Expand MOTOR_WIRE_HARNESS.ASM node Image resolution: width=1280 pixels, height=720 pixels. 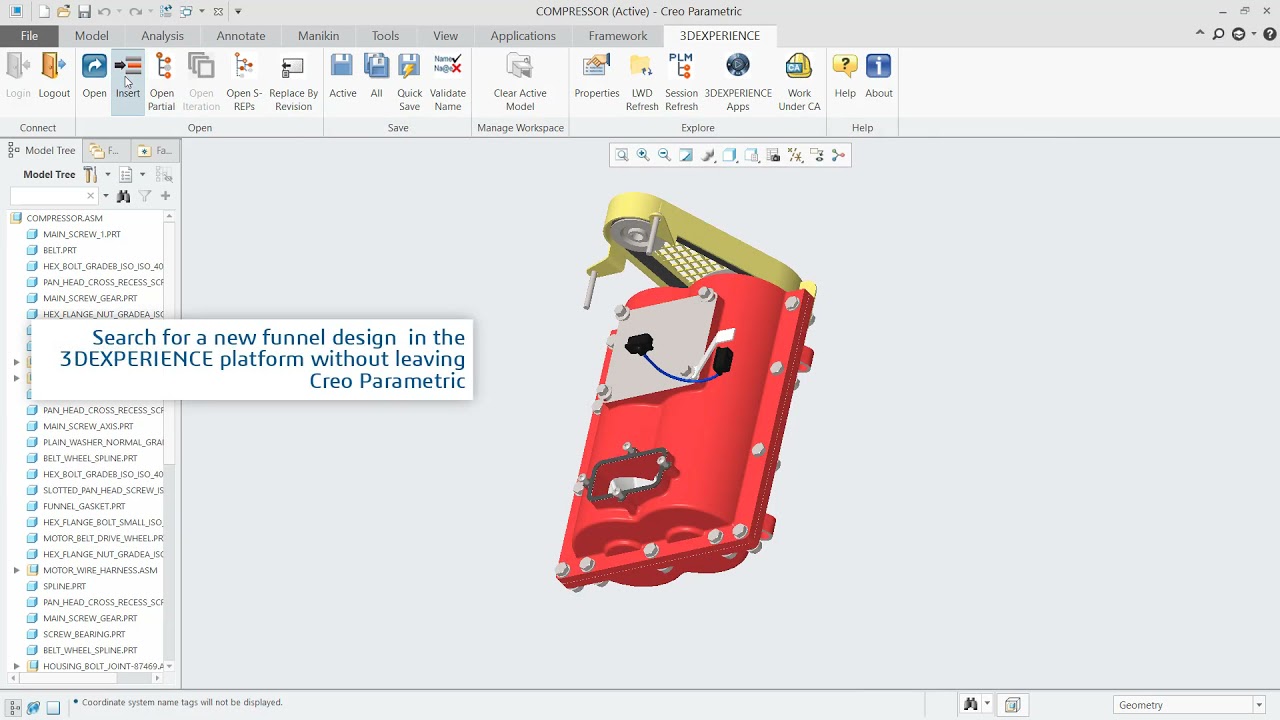[x=16, y=570]
